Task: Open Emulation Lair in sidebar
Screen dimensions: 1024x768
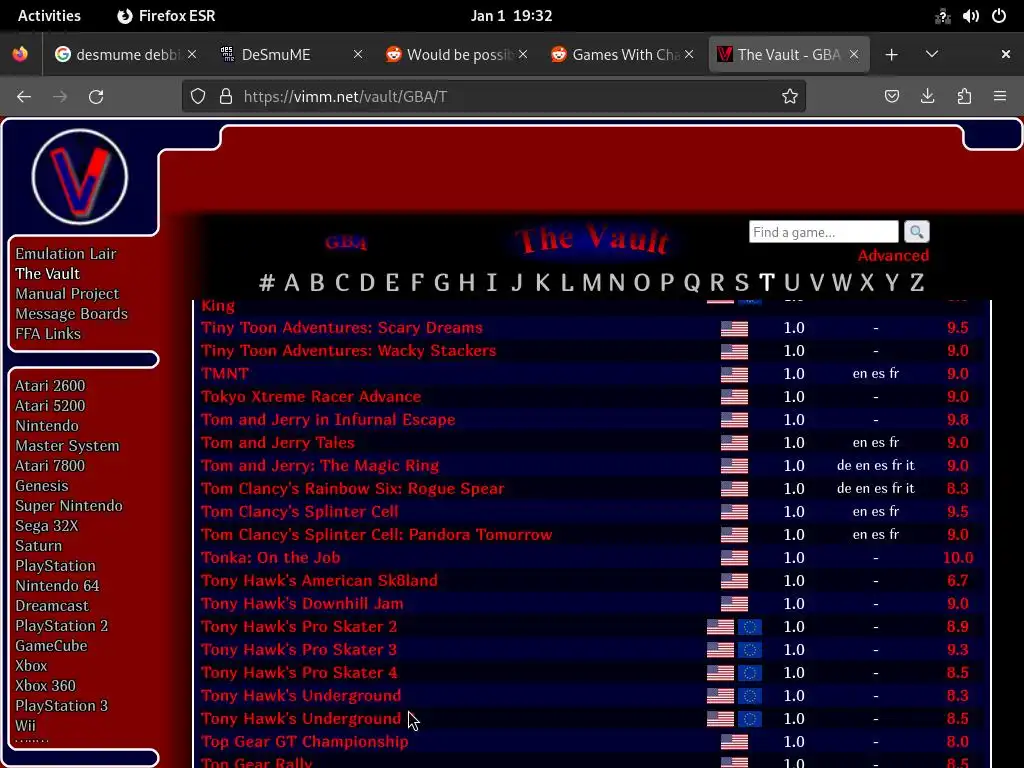Action: tap(66, 254)
